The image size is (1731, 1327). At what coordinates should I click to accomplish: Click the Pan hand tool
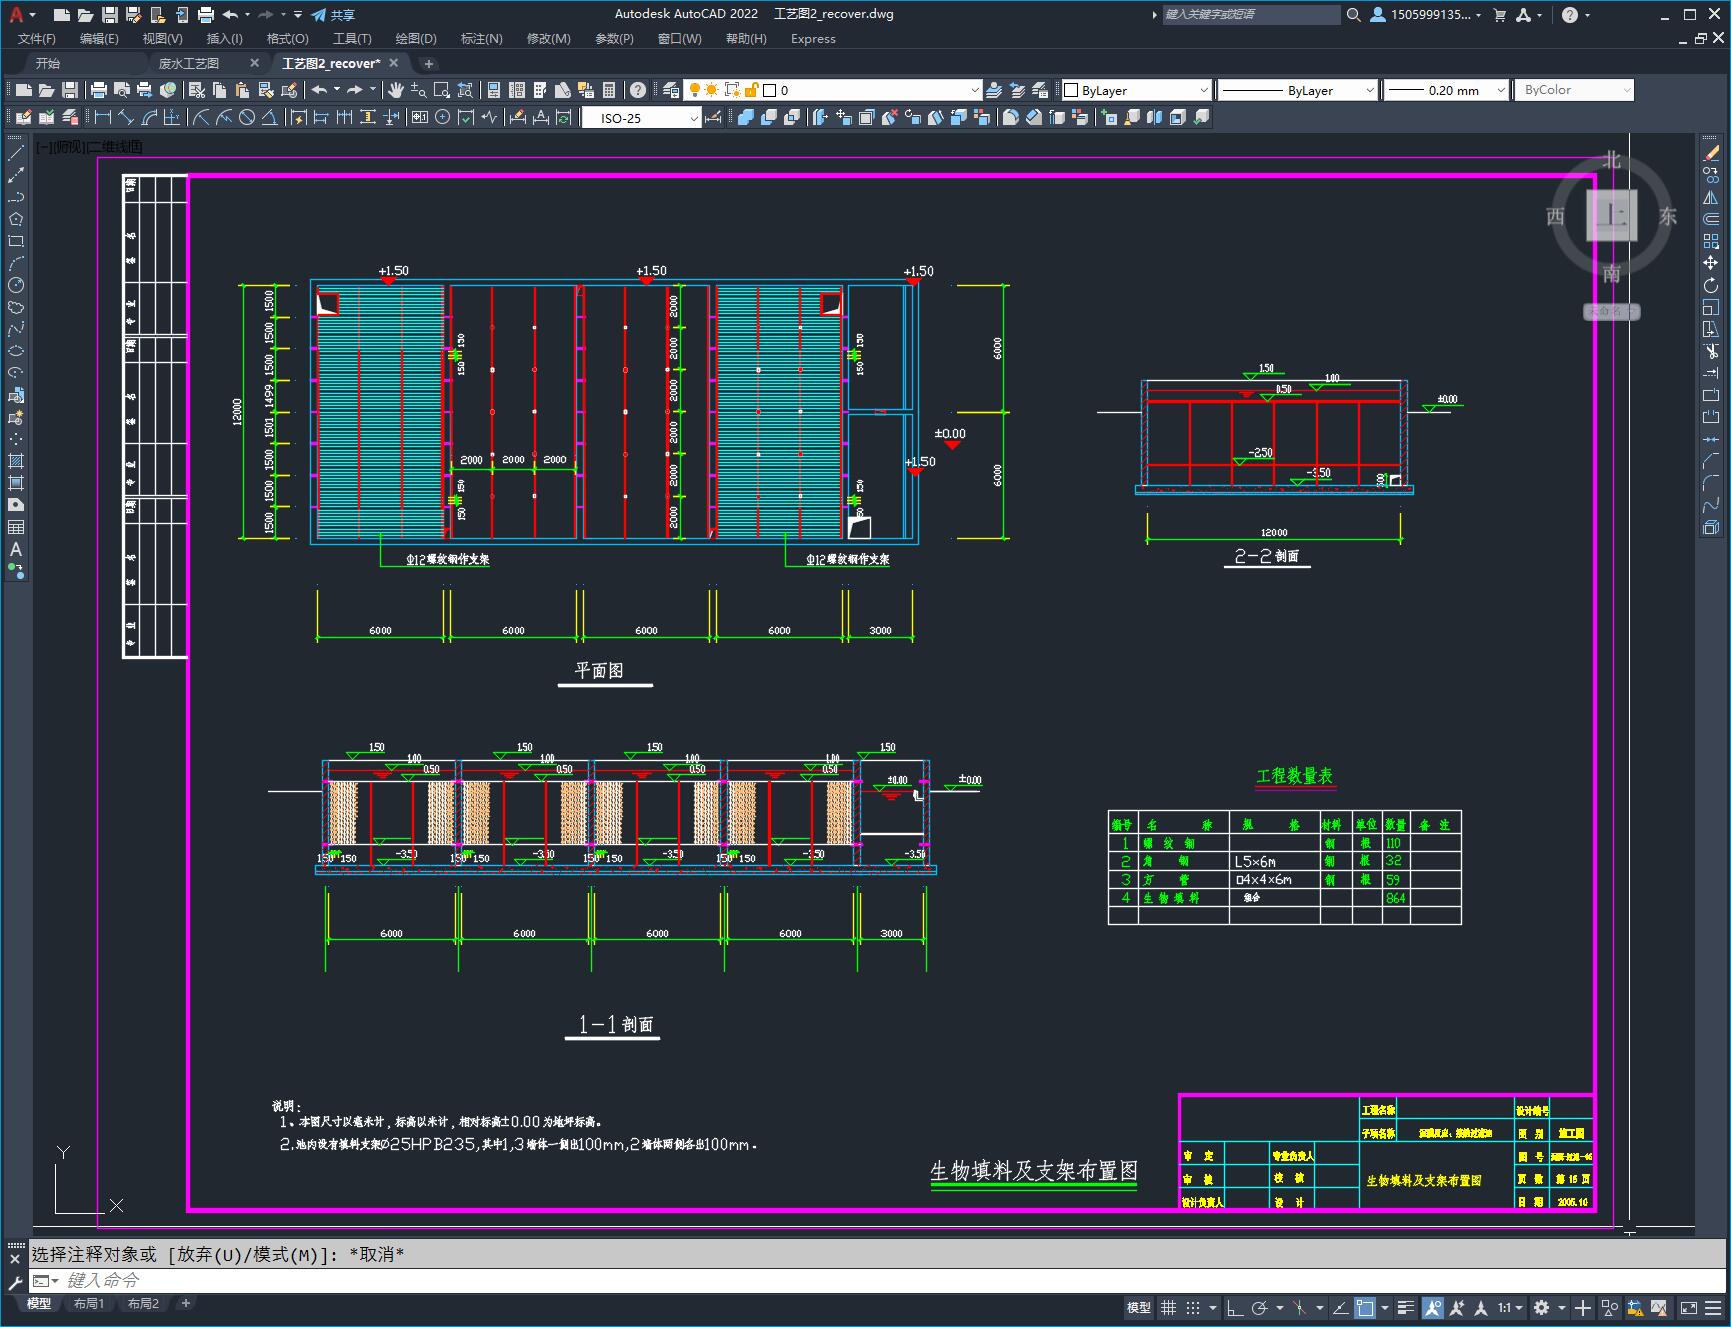pyautogui.click(x=396, y=90)
